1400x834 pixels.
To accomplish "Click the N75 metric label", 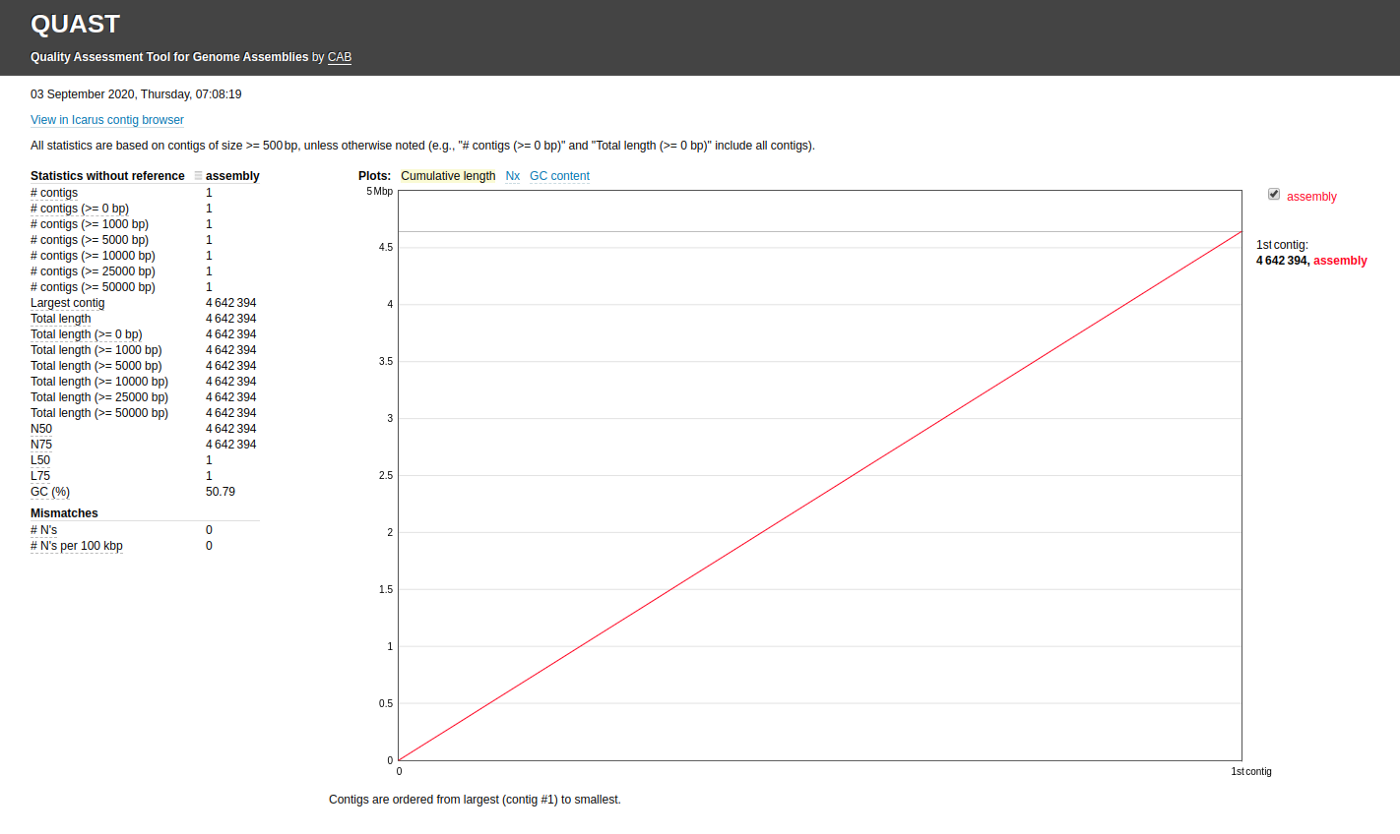I will [41, 445].
